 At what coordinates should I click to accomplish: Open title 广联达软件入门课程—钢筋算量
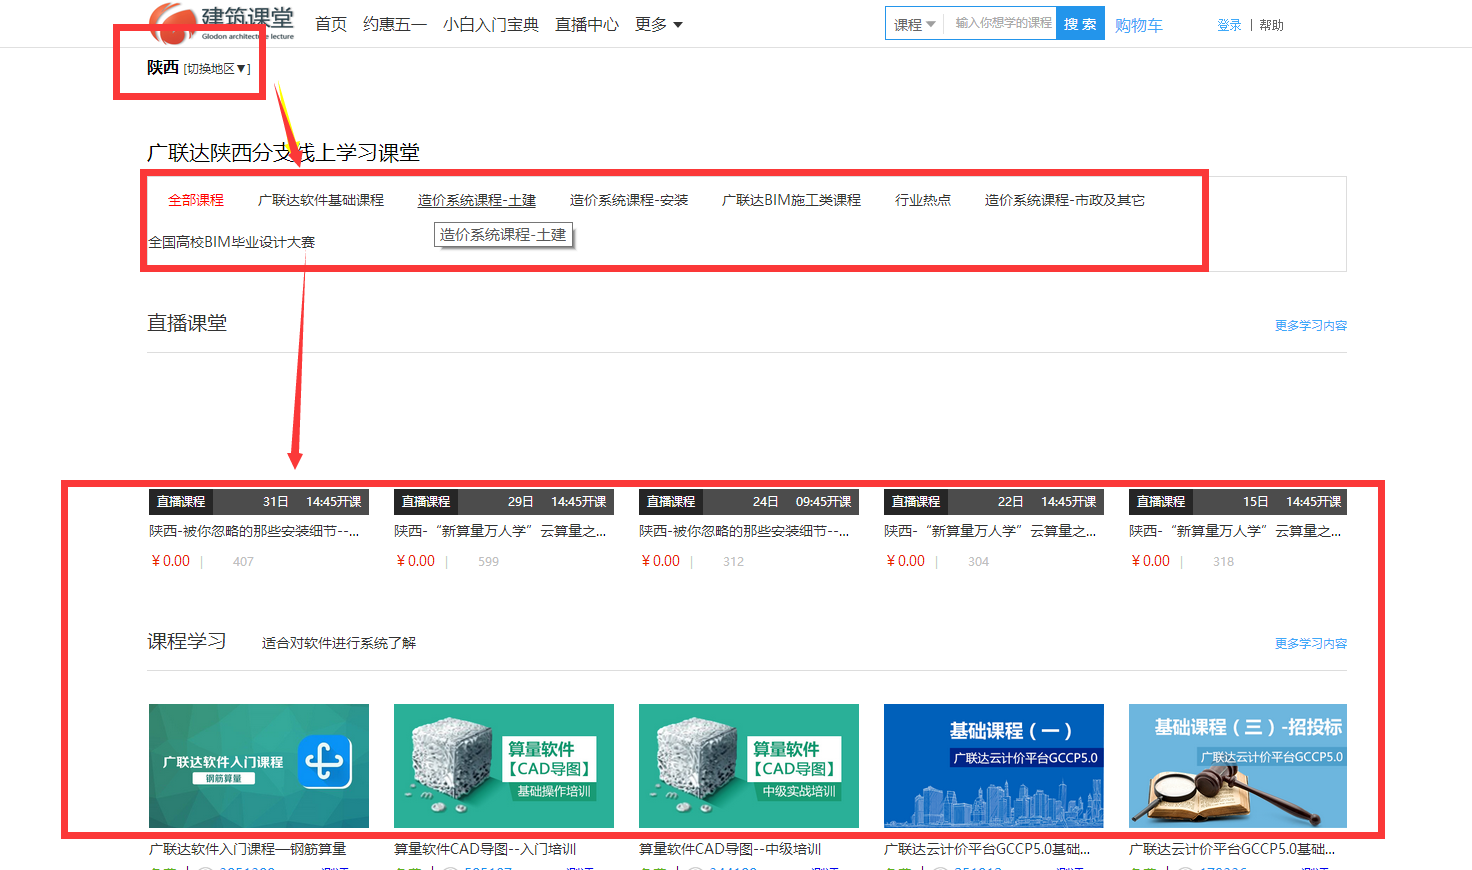(x=248, y=849)
